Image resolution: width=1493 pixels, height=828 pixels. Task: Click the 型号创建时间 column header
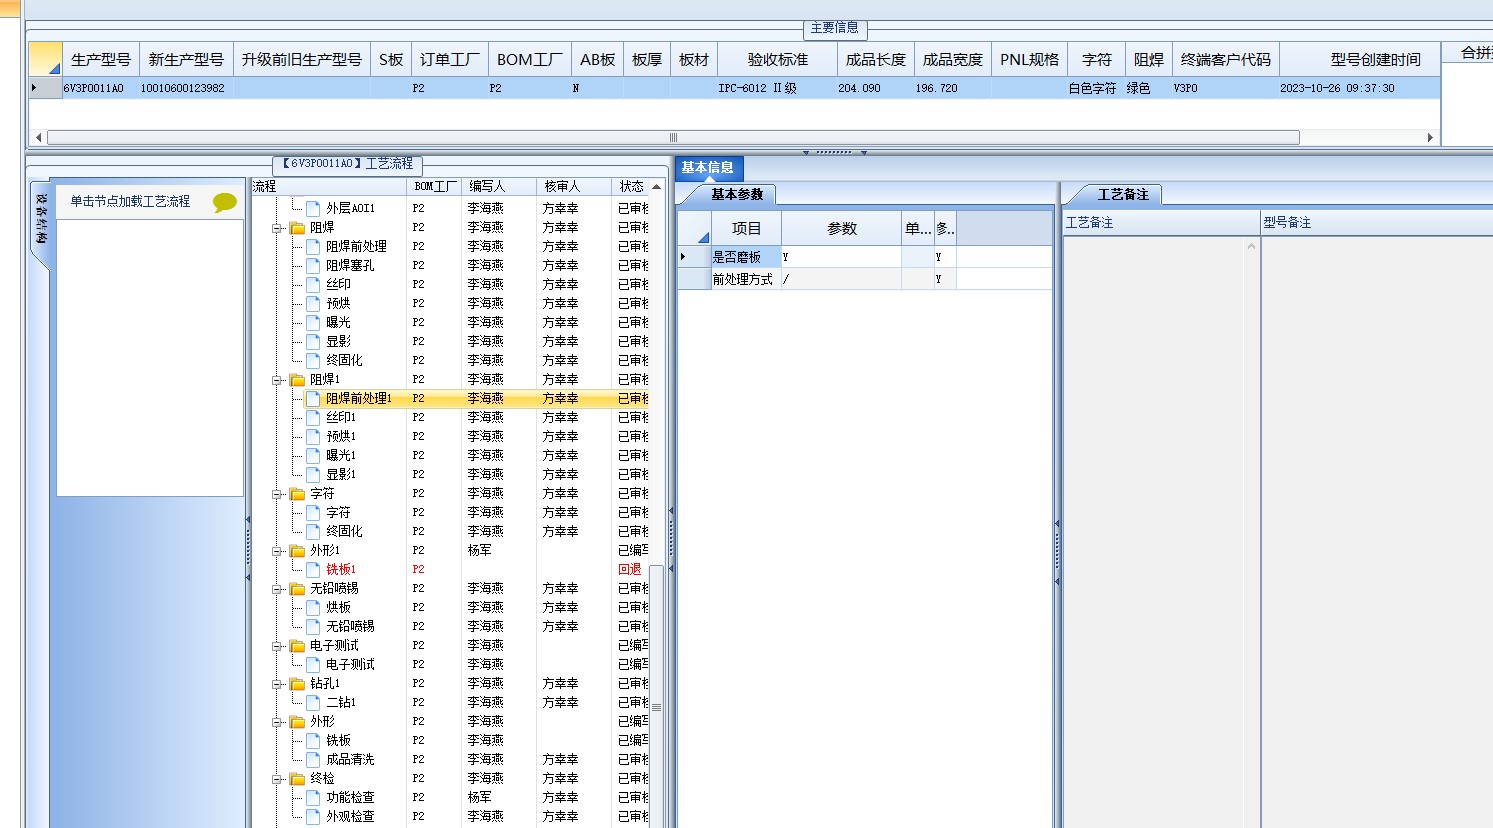pos(1360,59)
